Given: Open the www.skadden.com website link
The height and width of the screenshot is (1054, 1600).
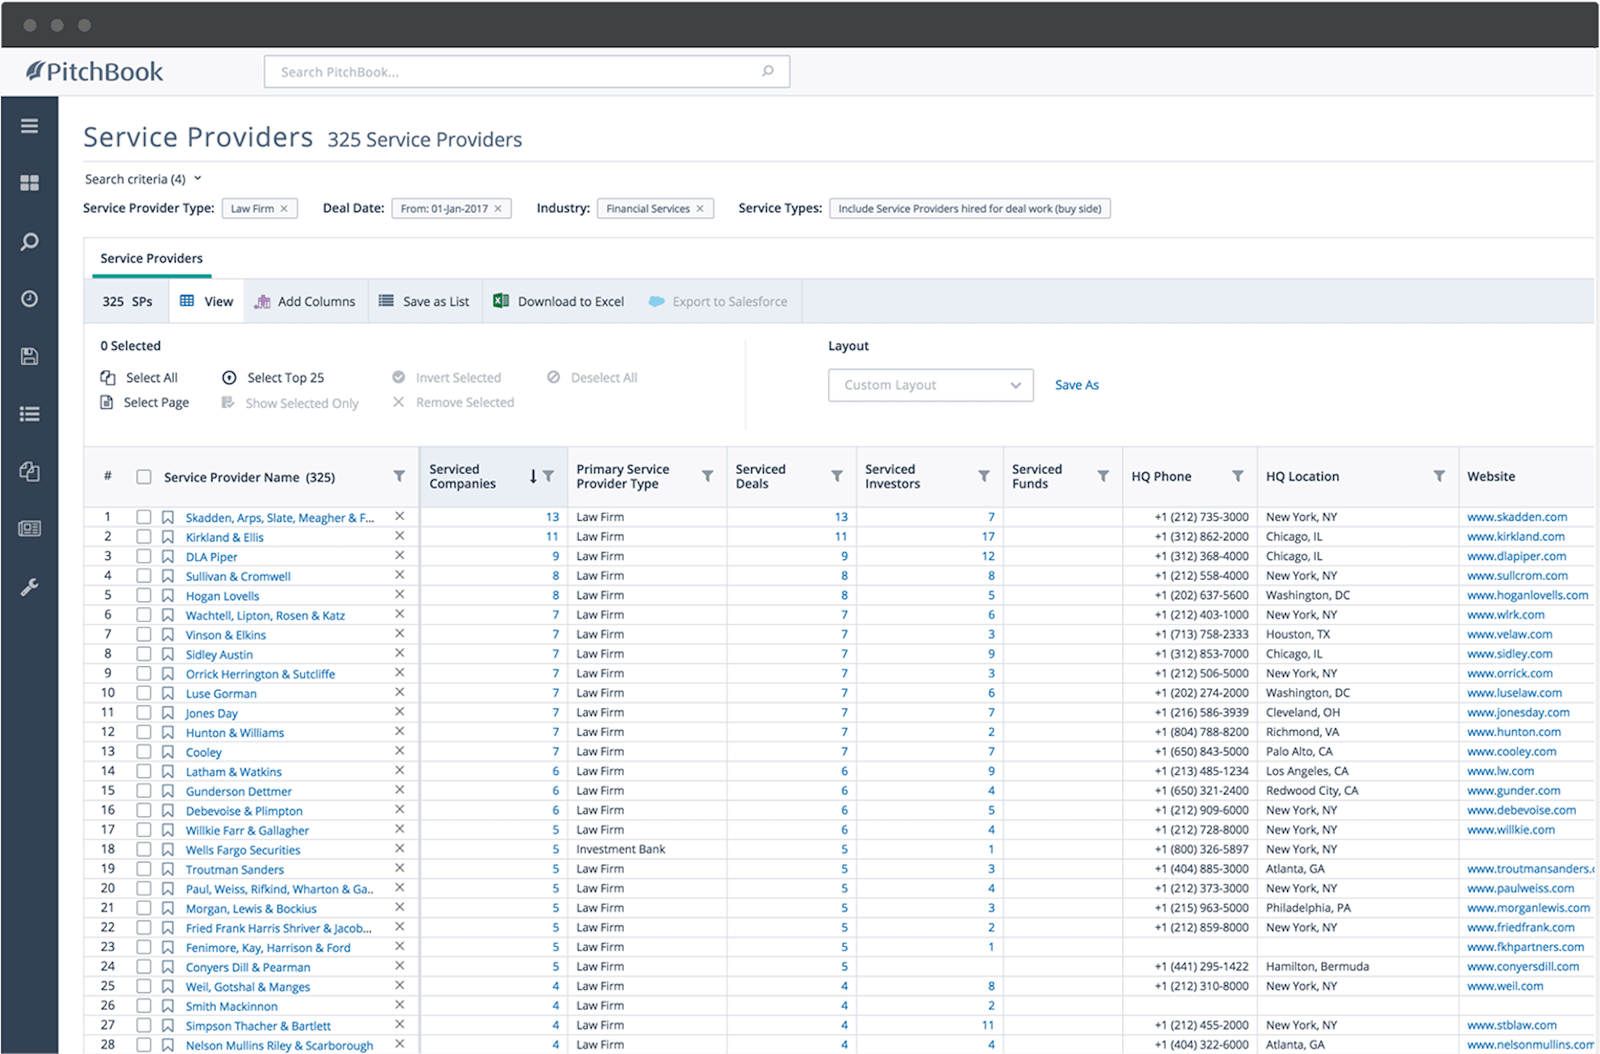Looking at the screenshot, I should tap(1517, 517).
